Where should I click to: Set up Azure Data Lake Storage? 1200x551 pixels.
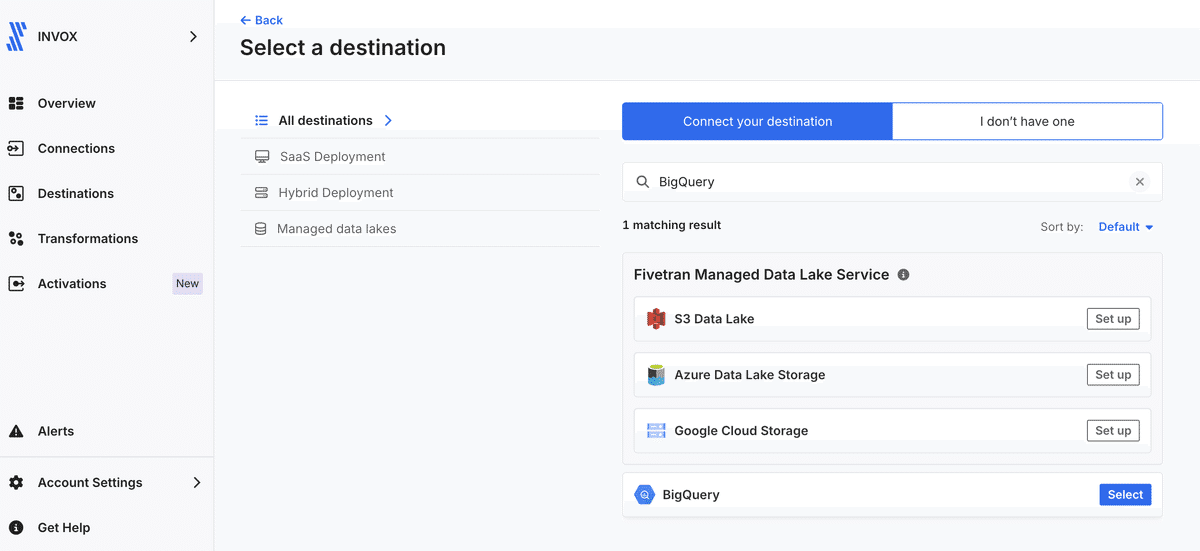pyautogui.click(x=1113, y=375)
